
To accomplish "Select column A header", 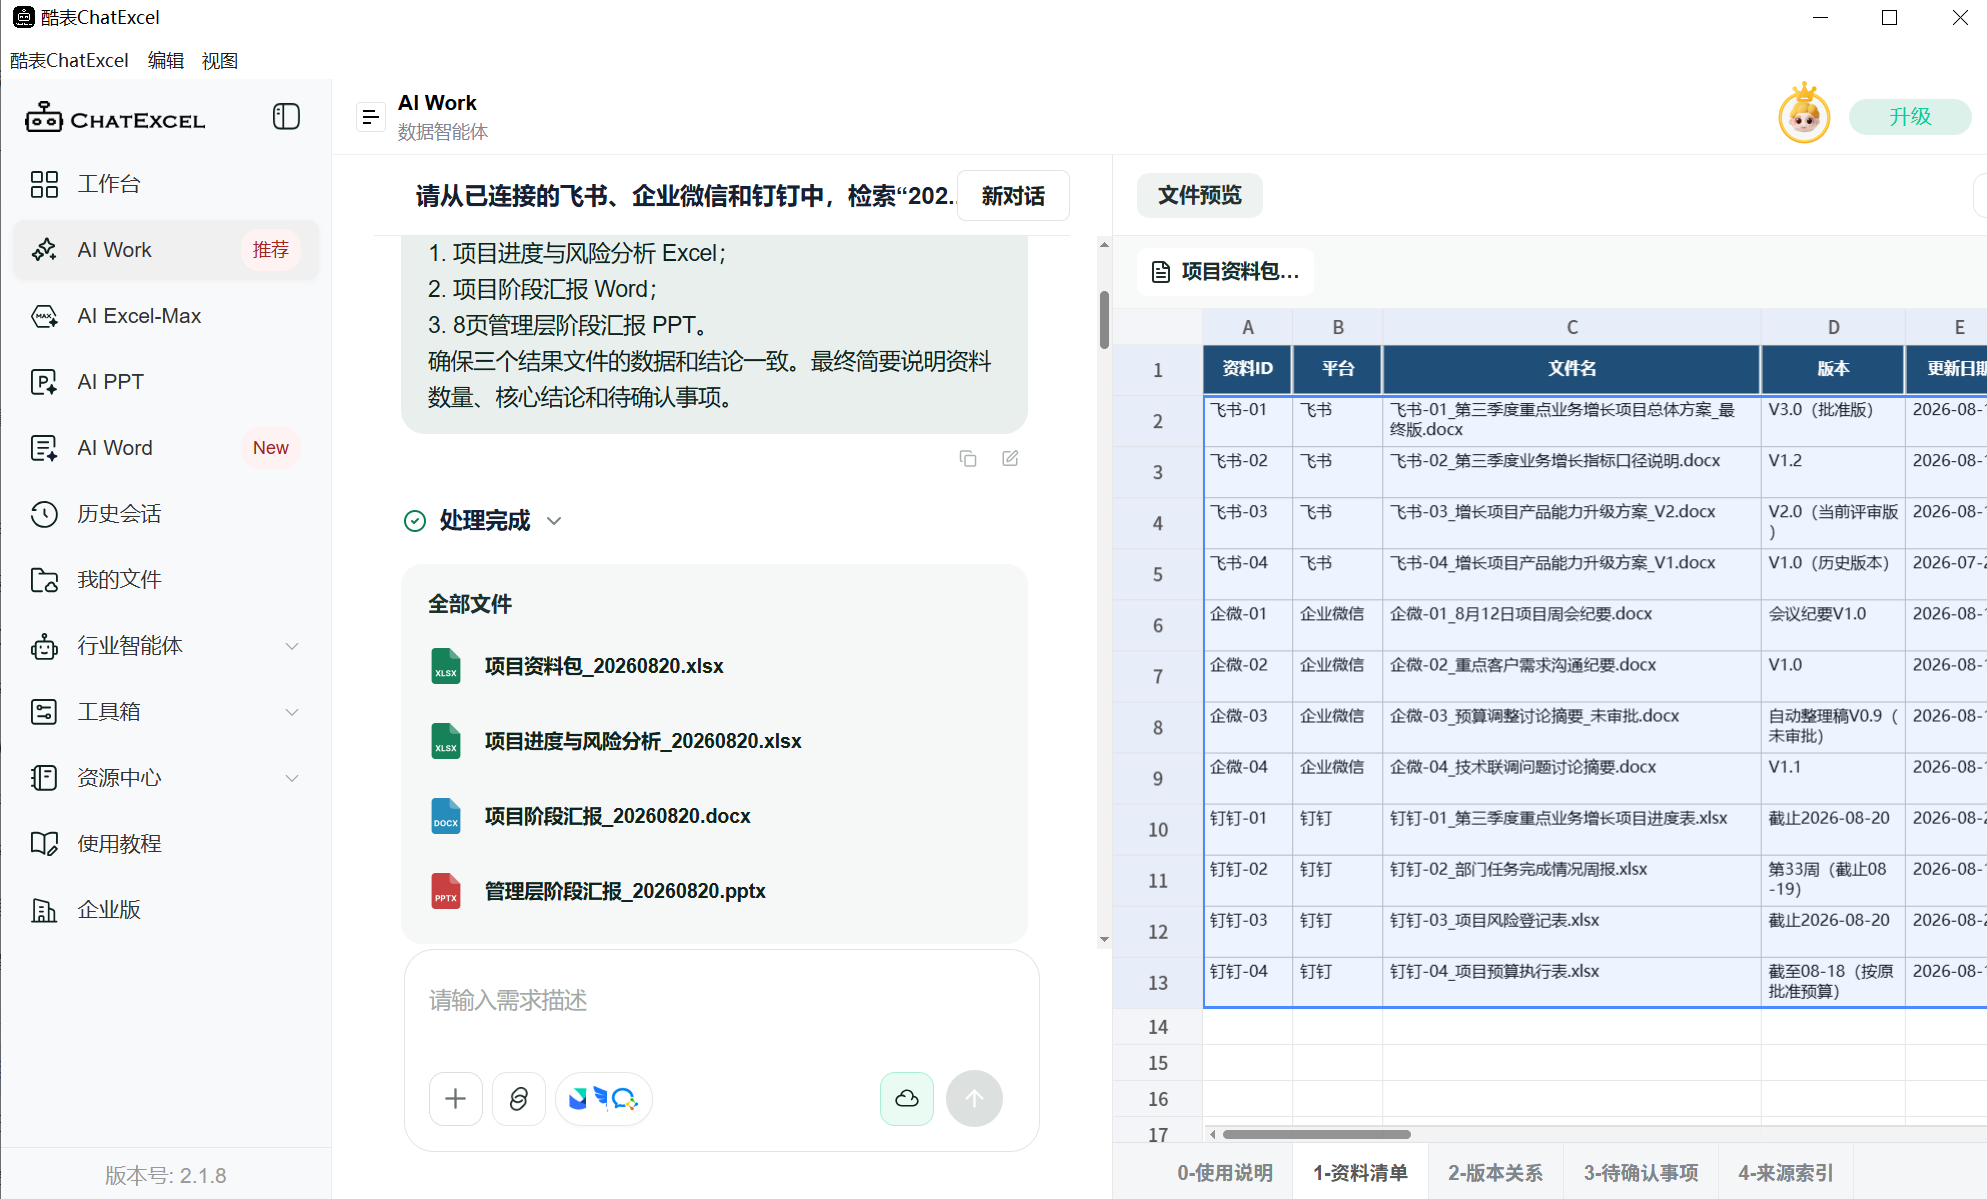I will coord(1248,327).
